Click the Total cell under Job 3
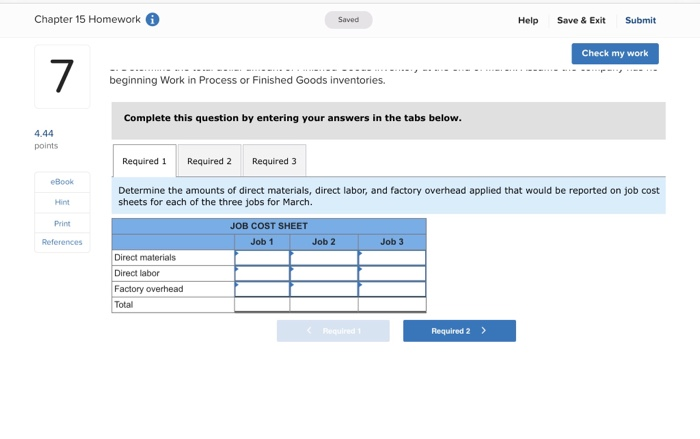 coord(392,305)
